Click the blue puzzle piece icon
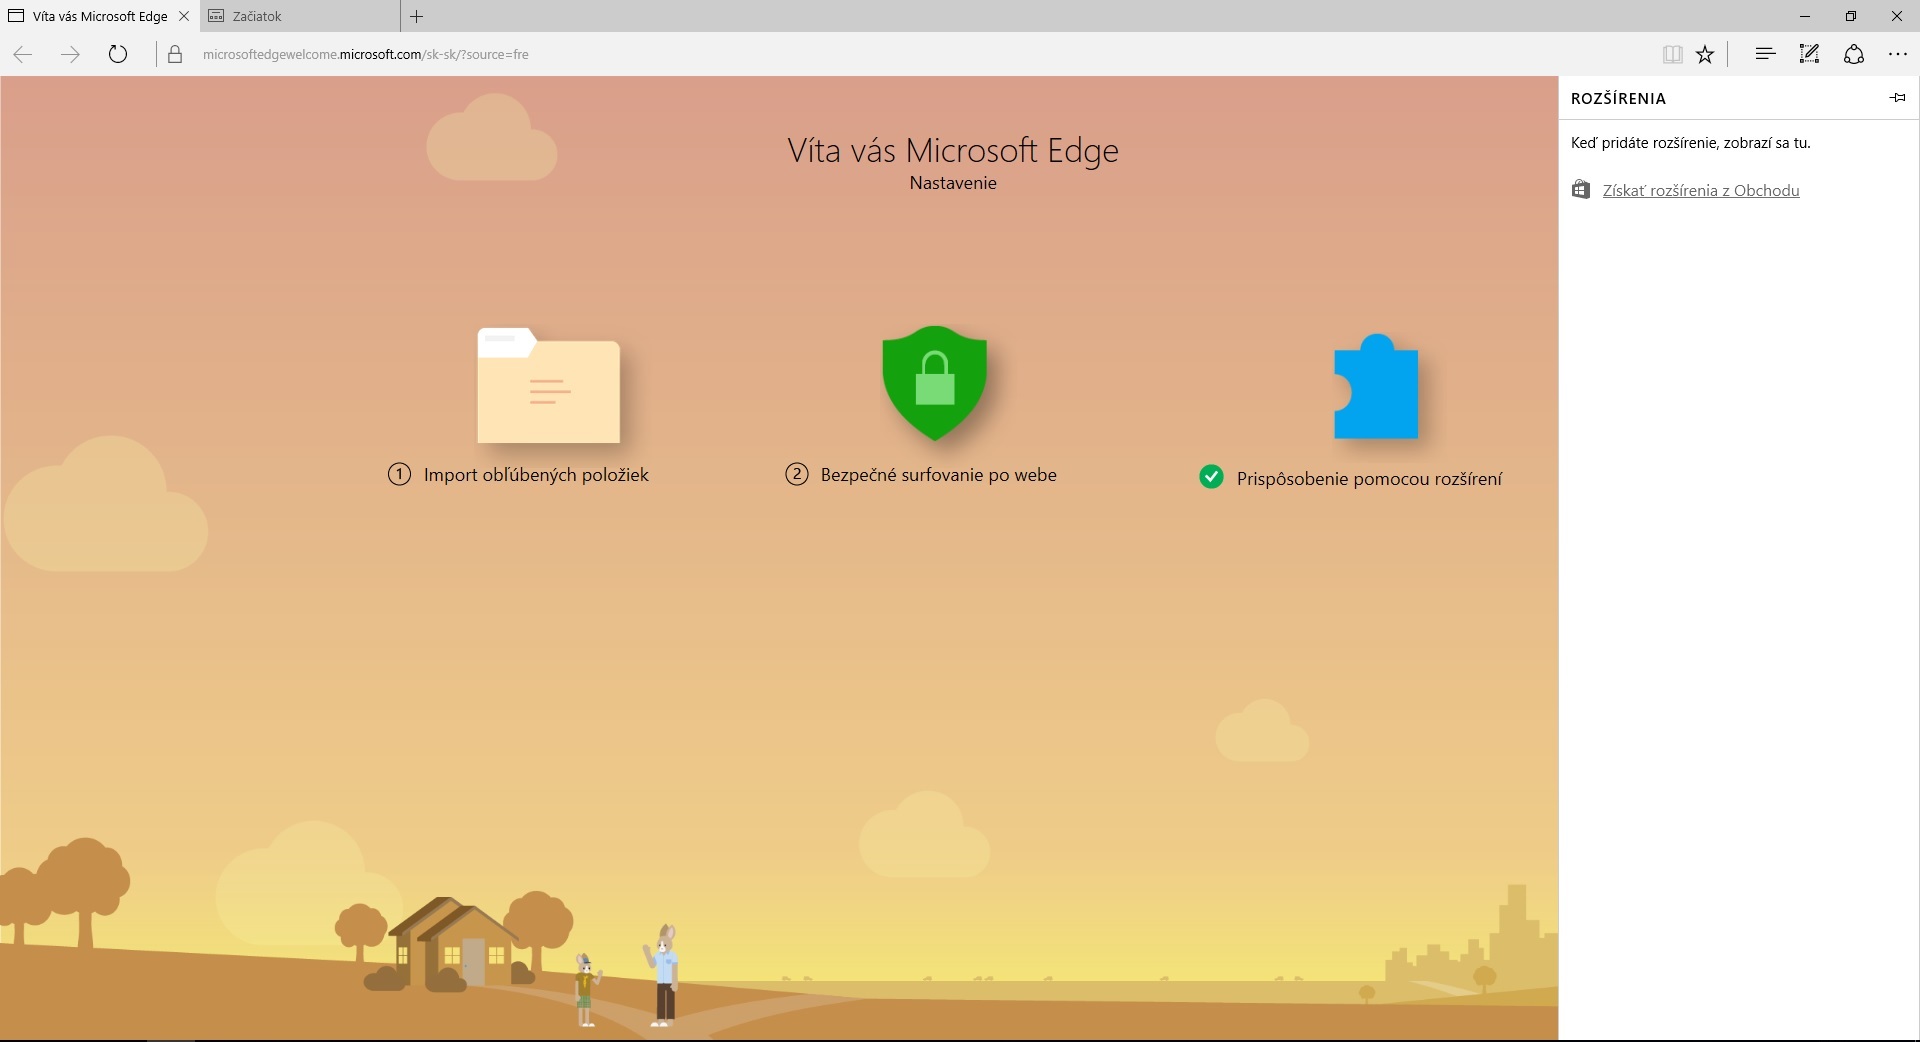This screenshot has width=1920, height=1042. tap(1376, 386)
